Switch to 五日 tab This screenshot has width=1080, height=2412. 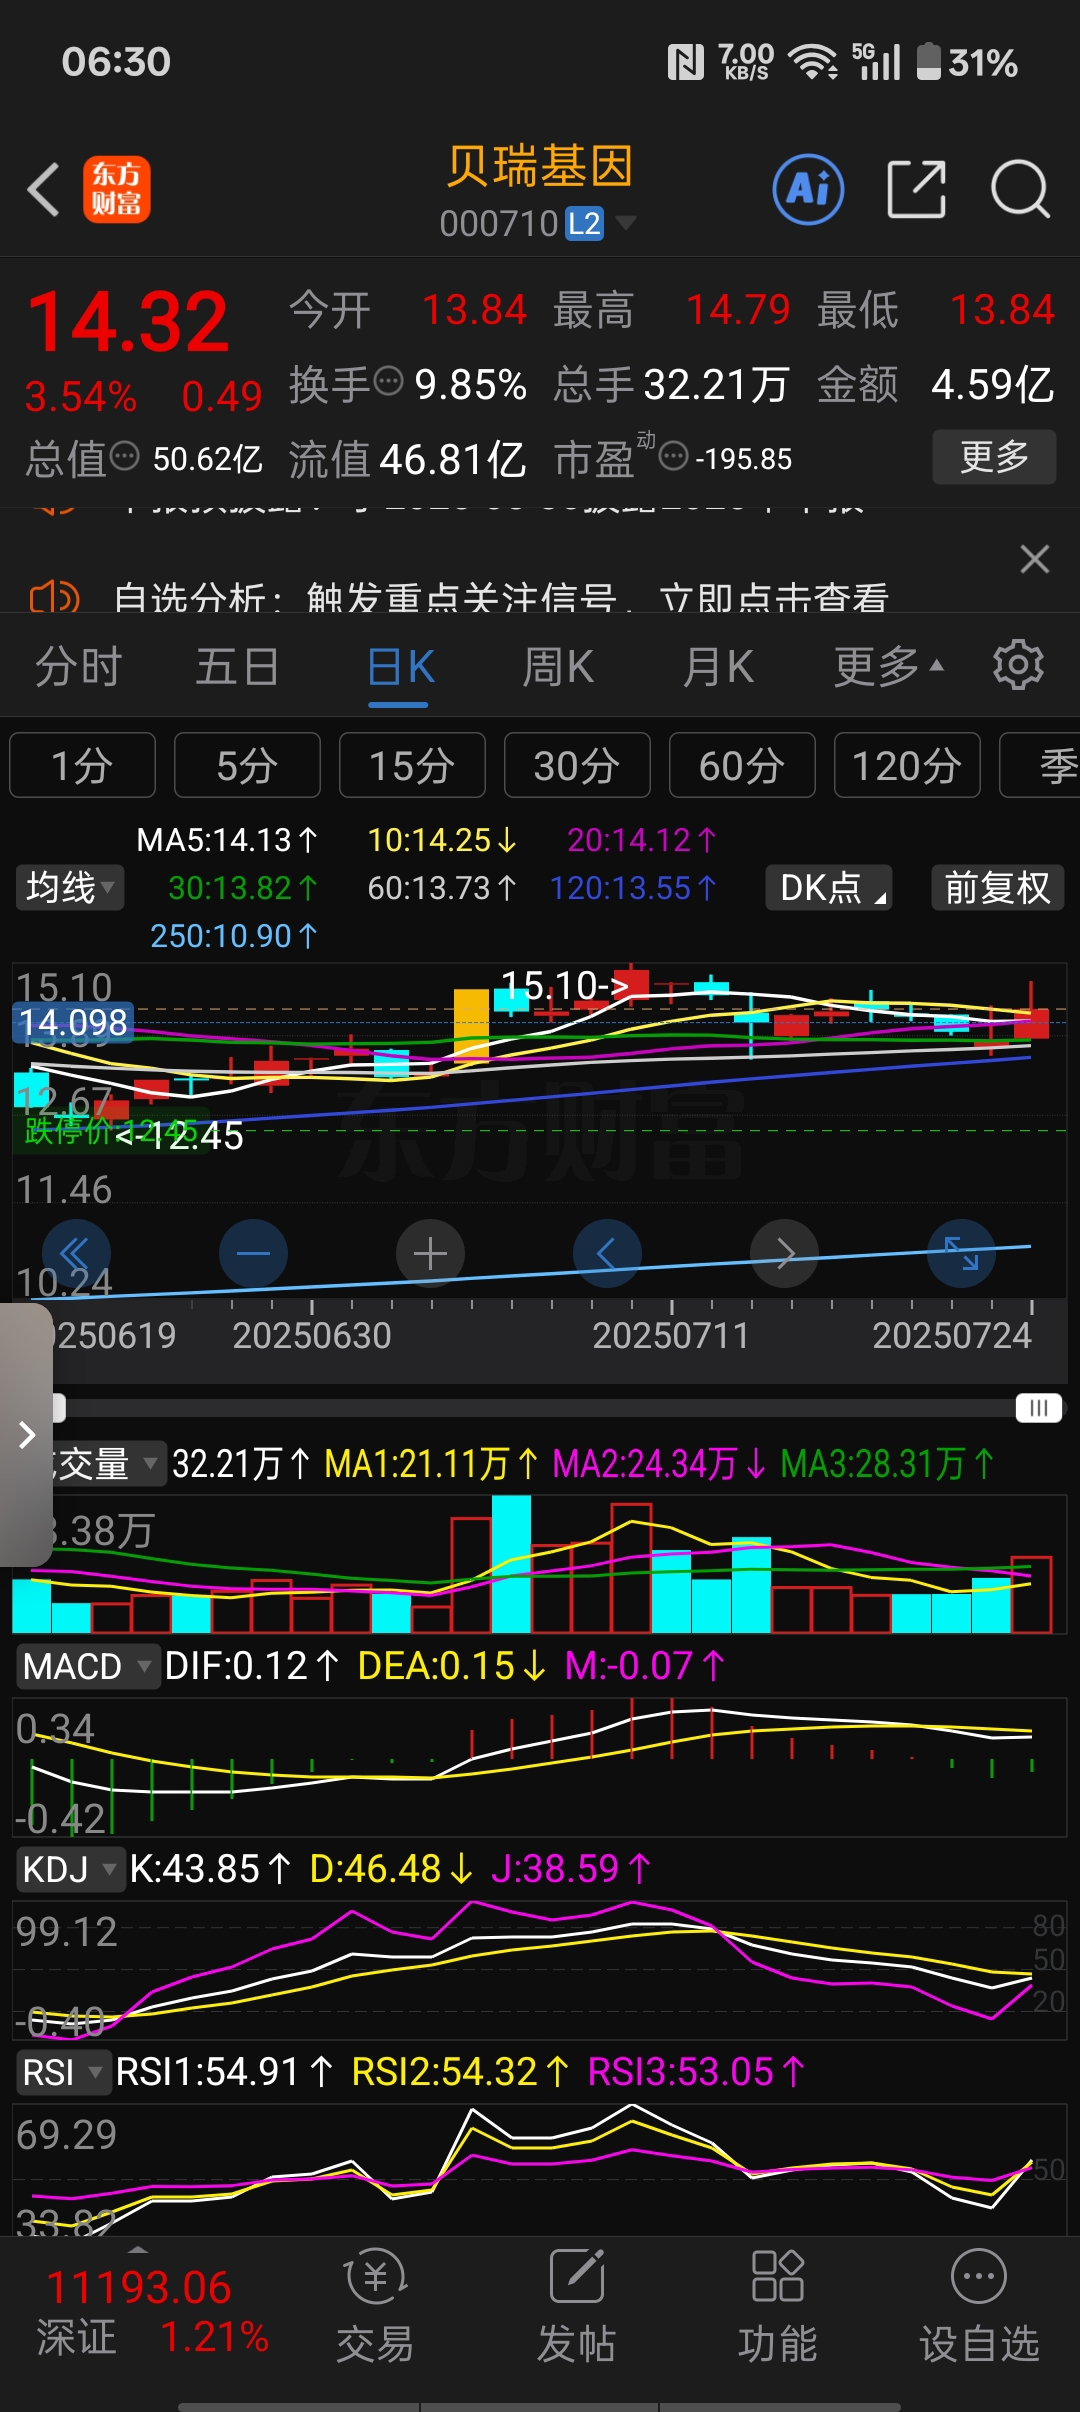coord(237,667)
